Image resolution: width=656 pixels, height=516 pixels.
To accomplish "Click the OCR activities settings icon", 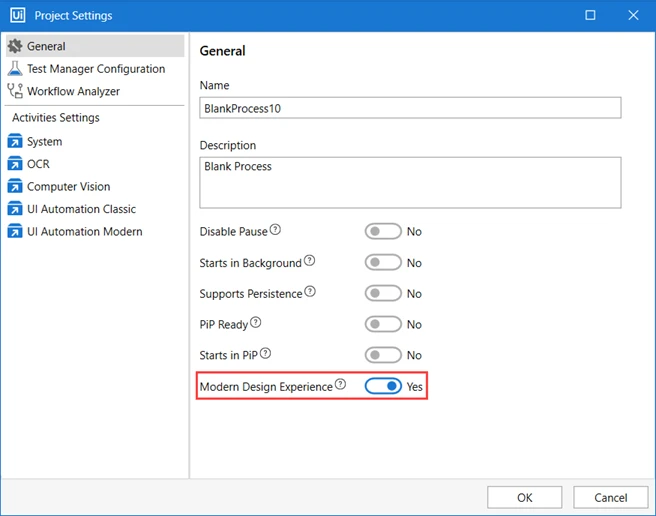I will coord(15,164).
